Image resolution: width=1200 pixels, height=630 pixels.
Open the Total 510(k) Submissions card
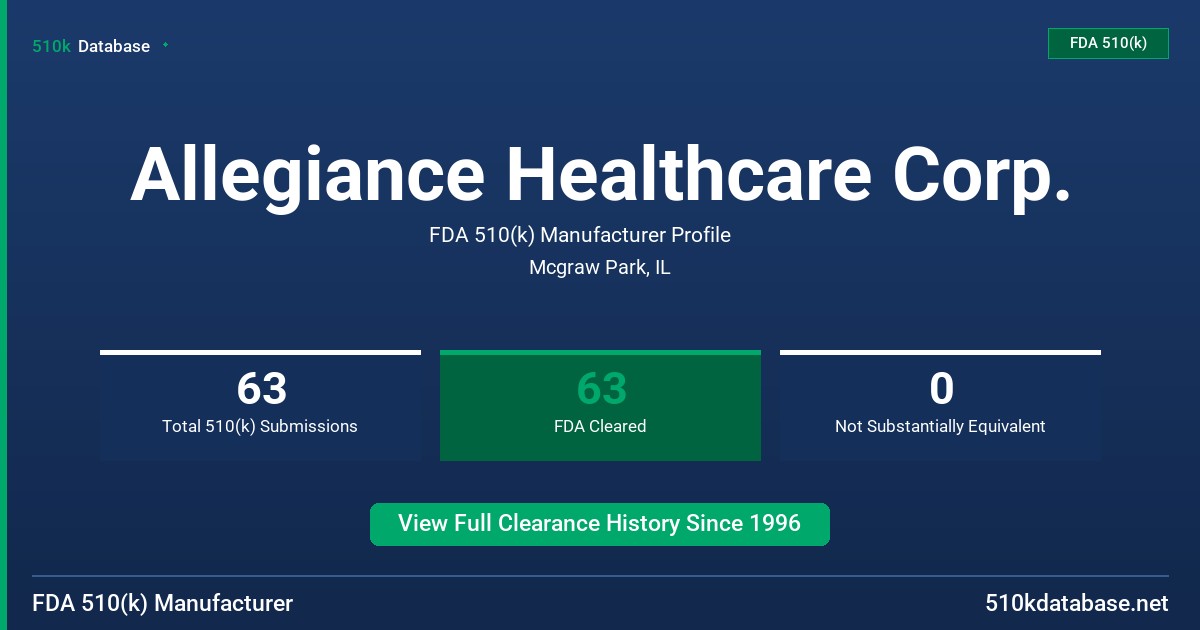pyautogui.click(x=260, y=405)
